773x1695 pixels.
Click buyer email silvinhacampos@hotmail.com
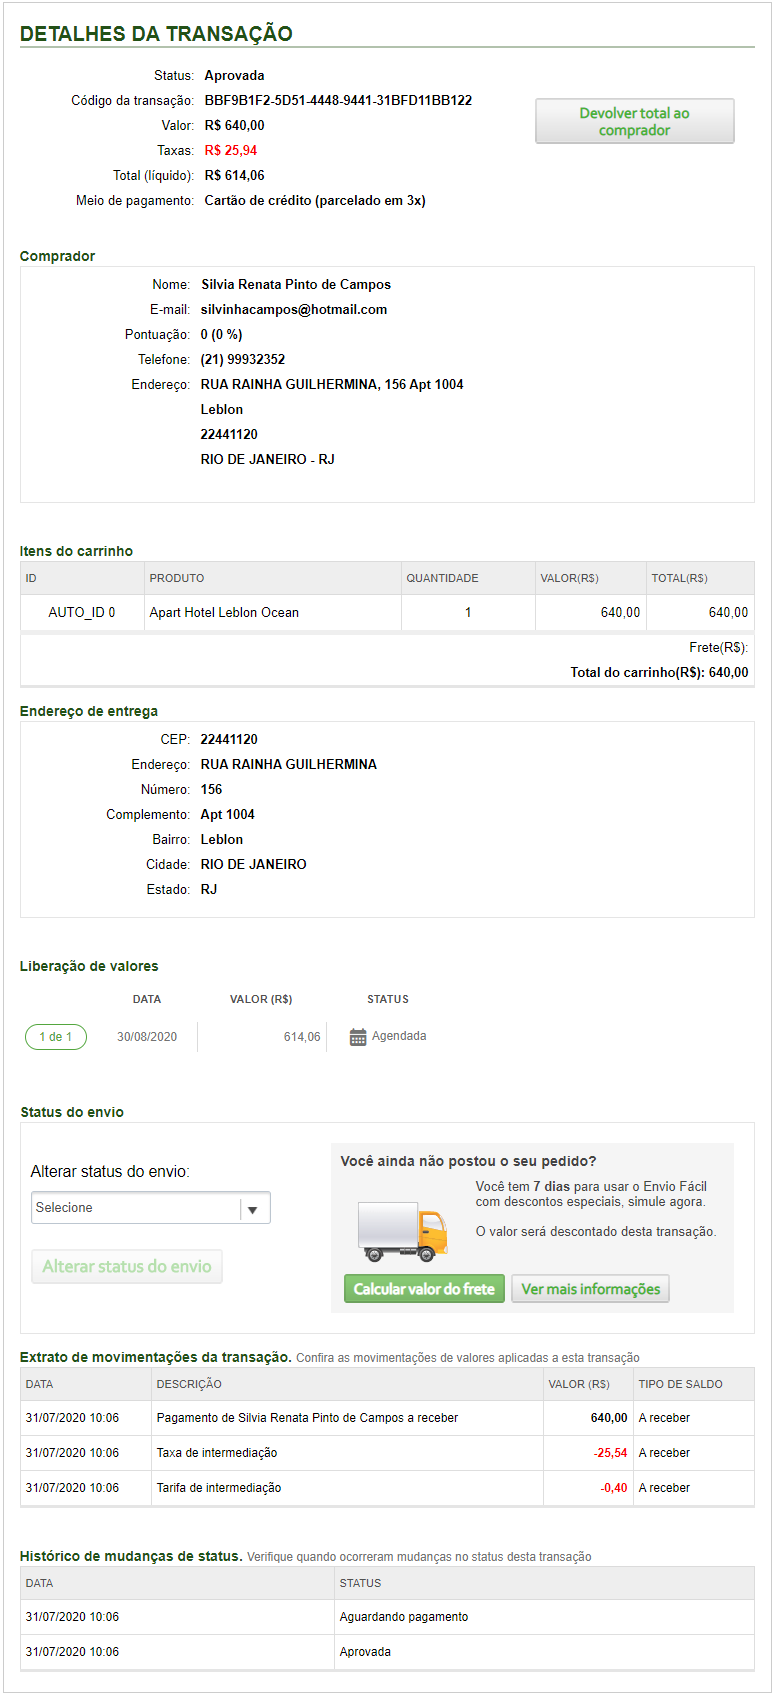point(294,310)
